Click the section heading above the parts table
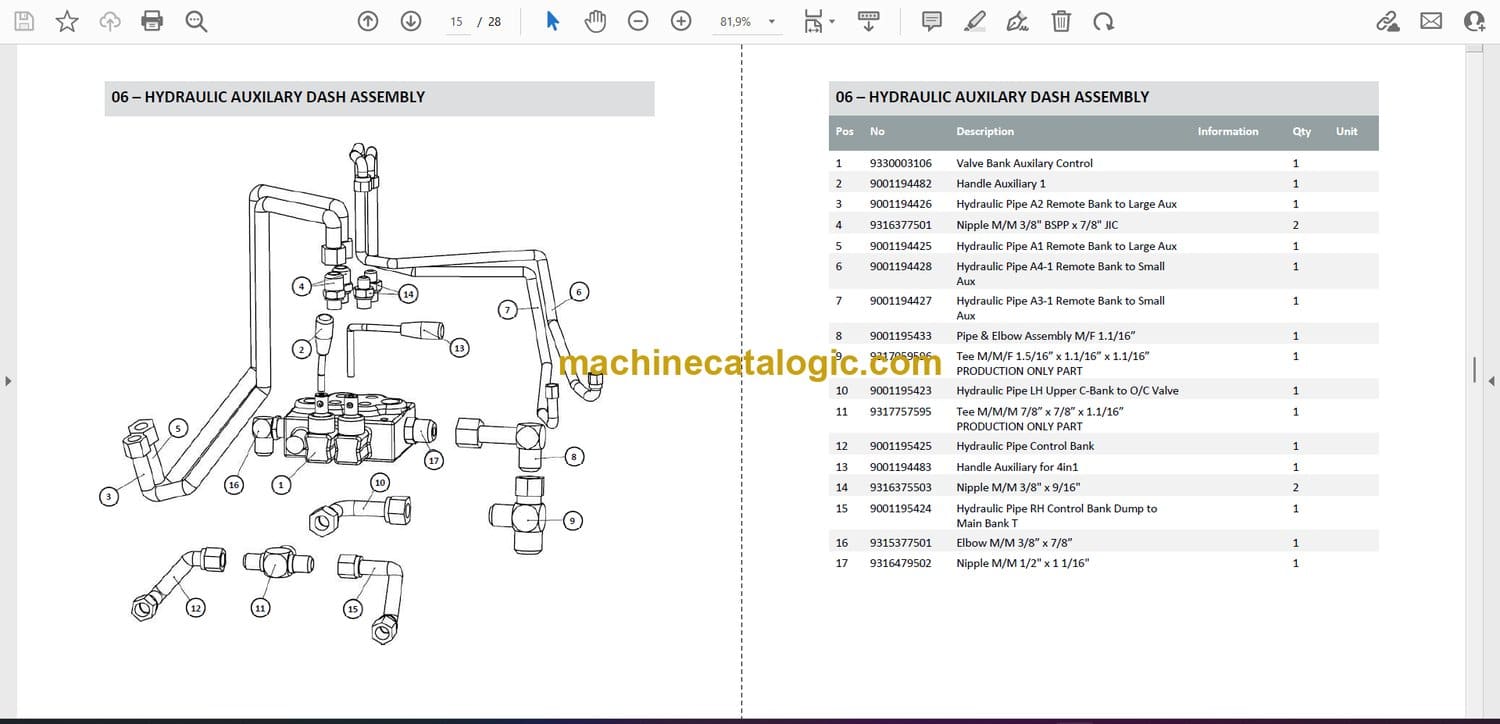Screen dimensions: 1500x724 tap(992, 97)
